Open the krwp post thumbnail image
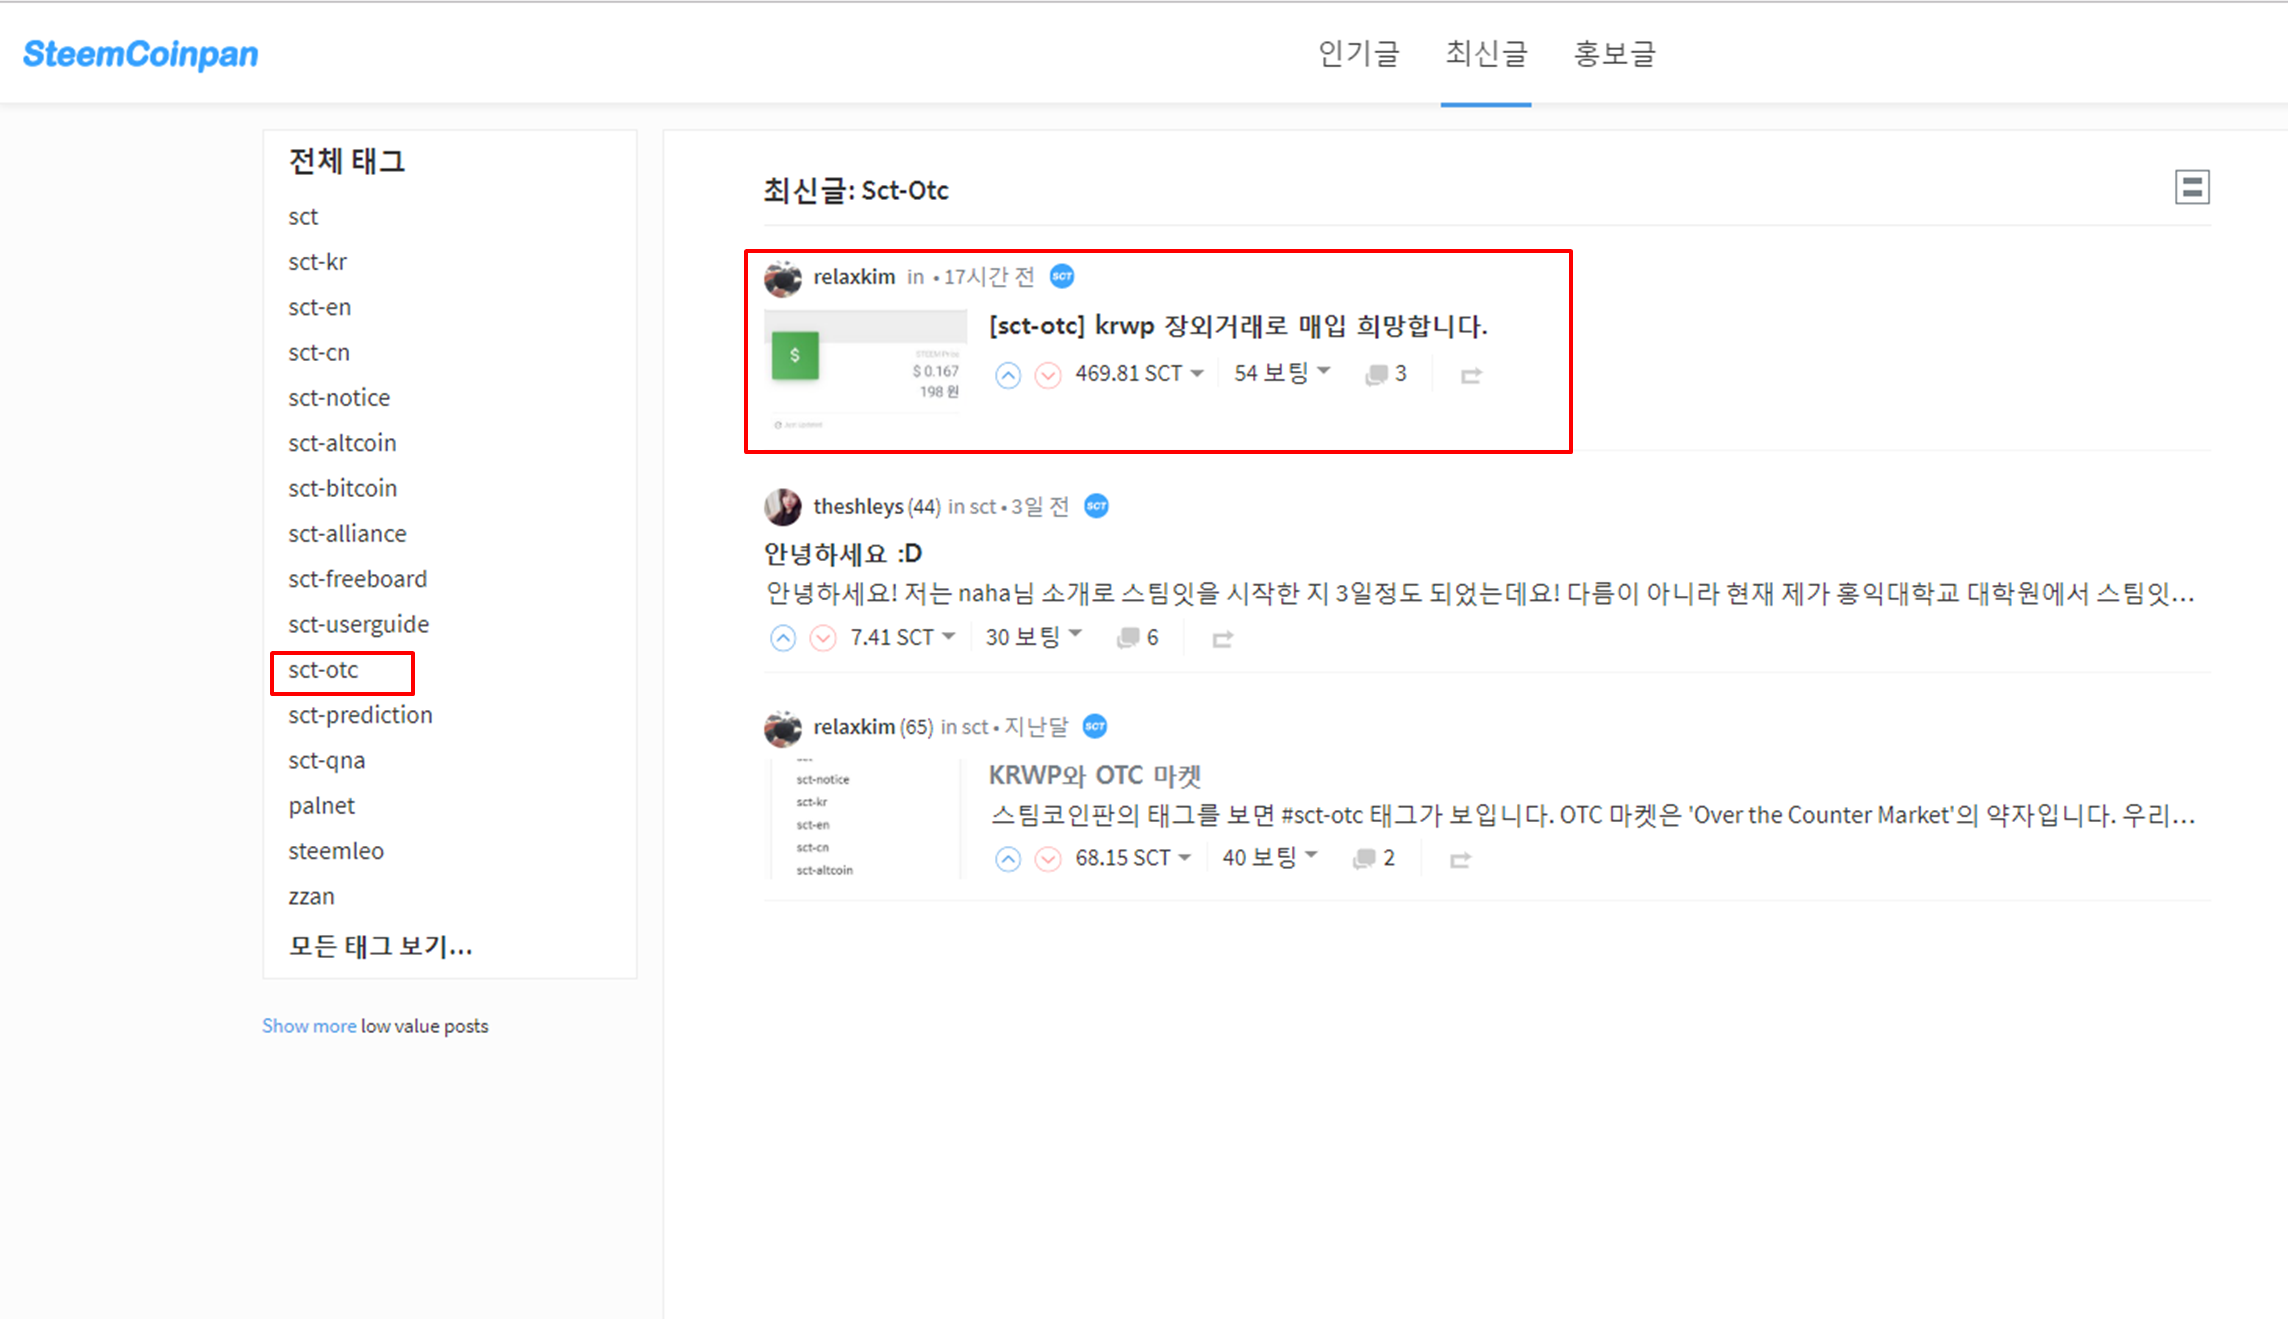Image resolution: width=2288 pixels, height=1319 pixels. 866,371
